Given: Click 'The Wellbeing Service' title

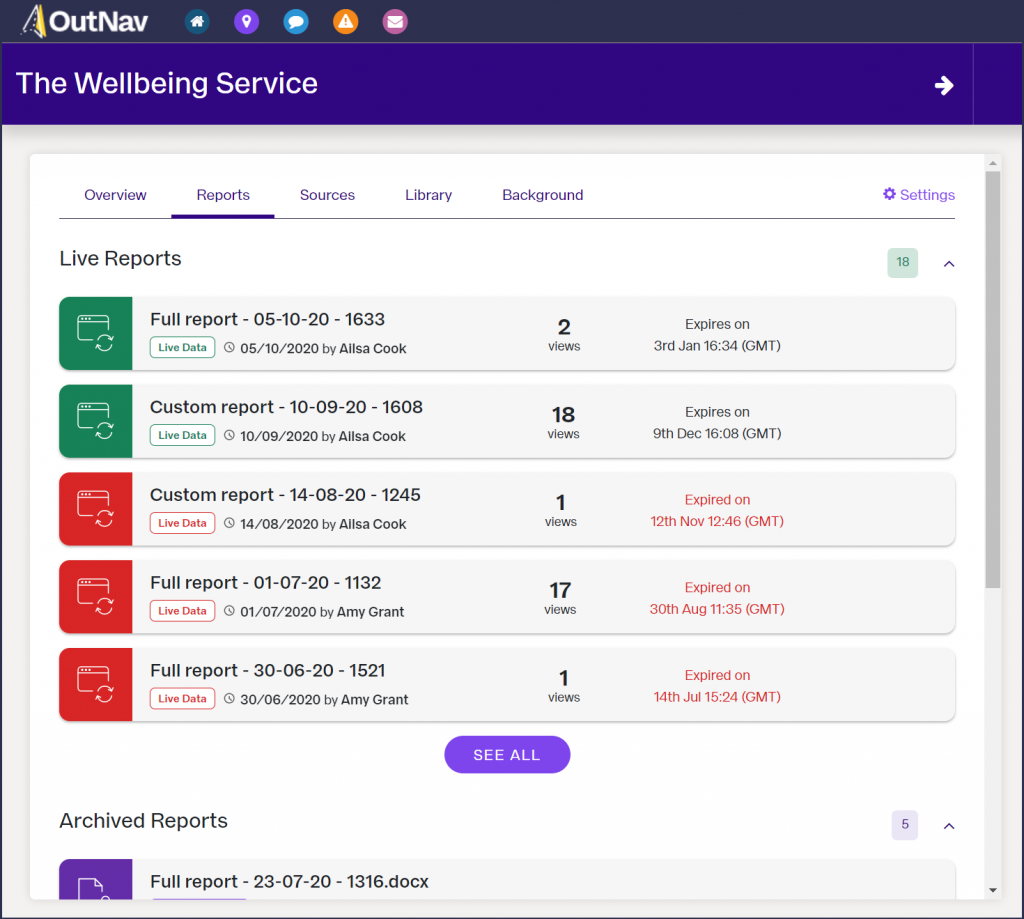Looking at the screenshot, I should (167, 84).
